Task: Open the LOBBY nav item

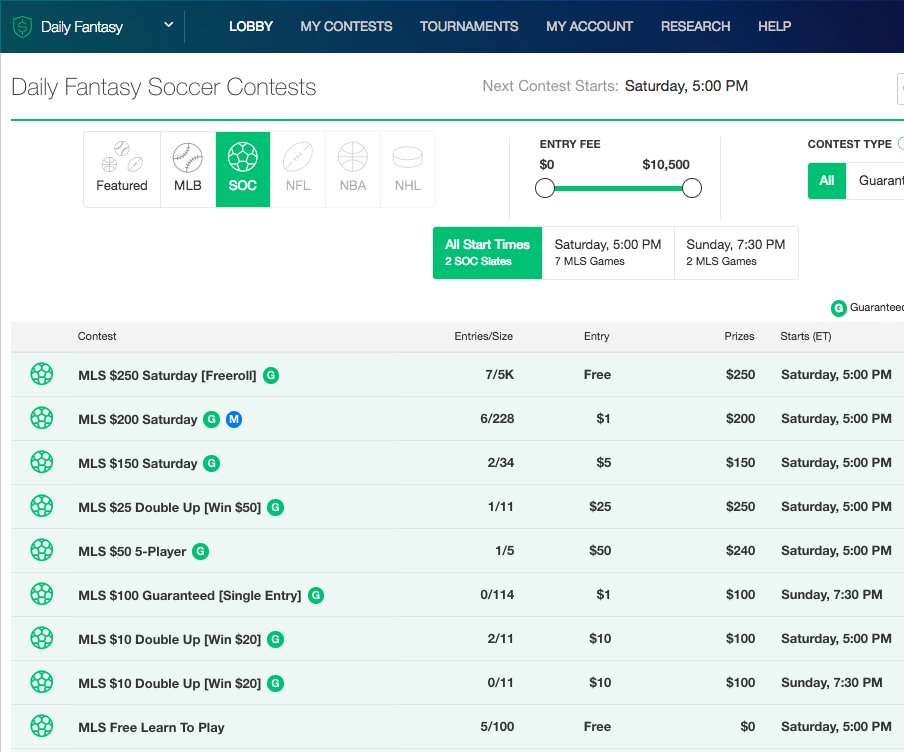Action: (251, 27)
